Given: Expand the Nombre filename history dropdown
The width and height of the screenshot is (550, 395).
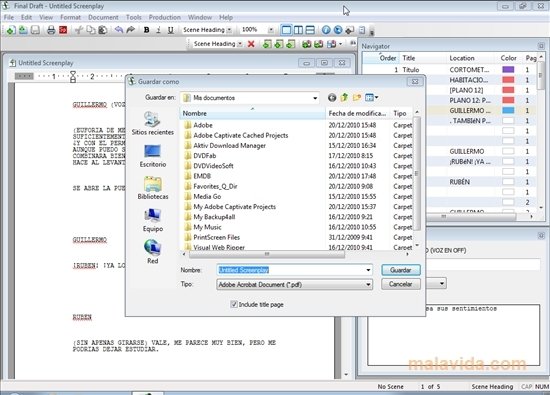Looking at the screenshot, I should 368,270.
